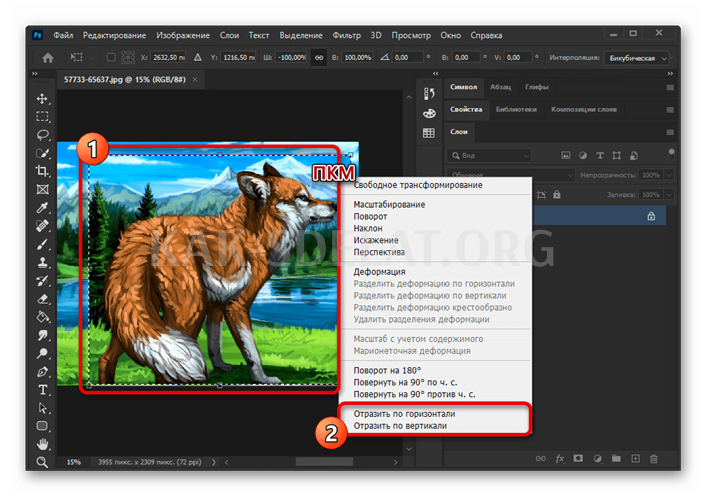The image size is (706, 496).
Task: Create a new layer group folder
Action: pyautogui.click(x=616, y=459)
